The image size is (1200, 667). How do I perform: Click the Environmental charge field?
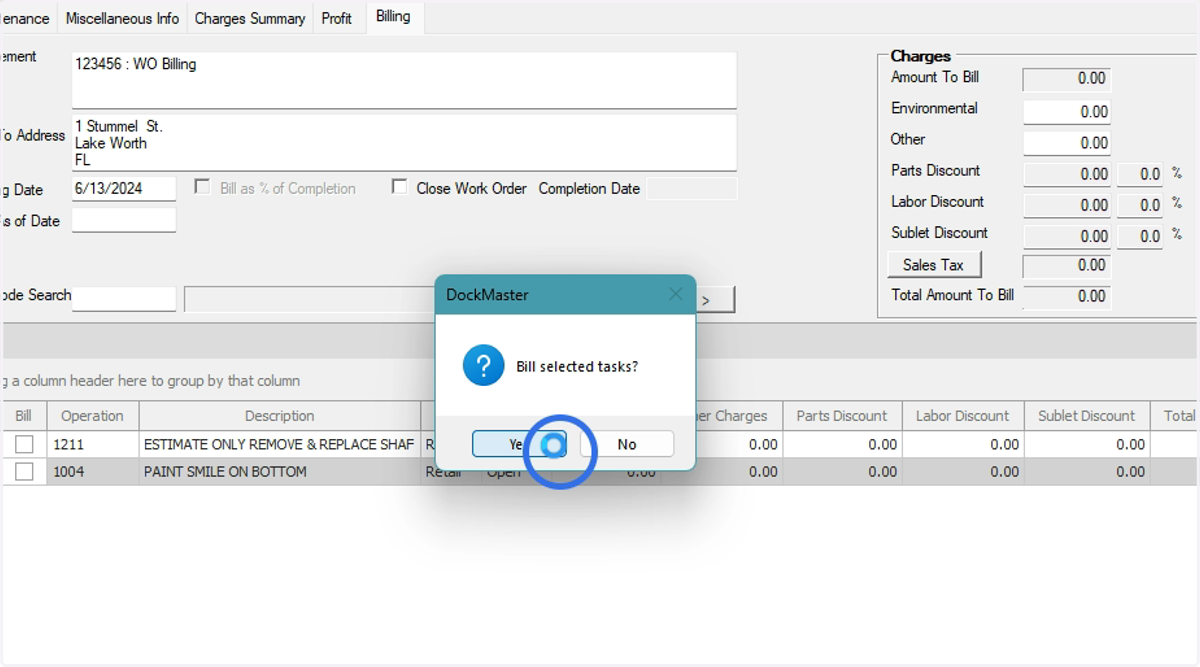[x=1066, y=111]
